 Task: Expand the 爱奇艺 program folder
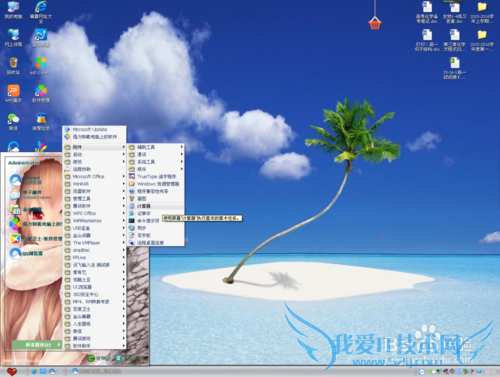click(x=95, y=272)
